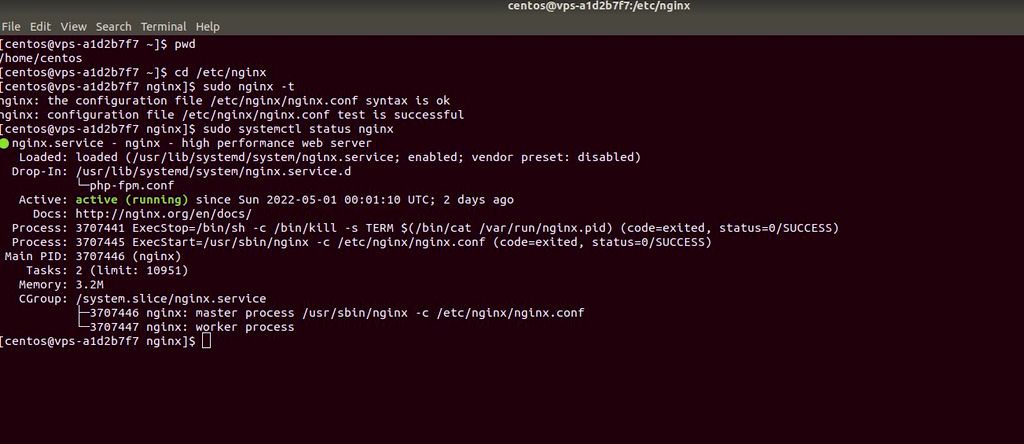1024x444 pixels.
Task: Click the http://nginx.org/en/docs/ link
Action: click(x=164, y=214)
